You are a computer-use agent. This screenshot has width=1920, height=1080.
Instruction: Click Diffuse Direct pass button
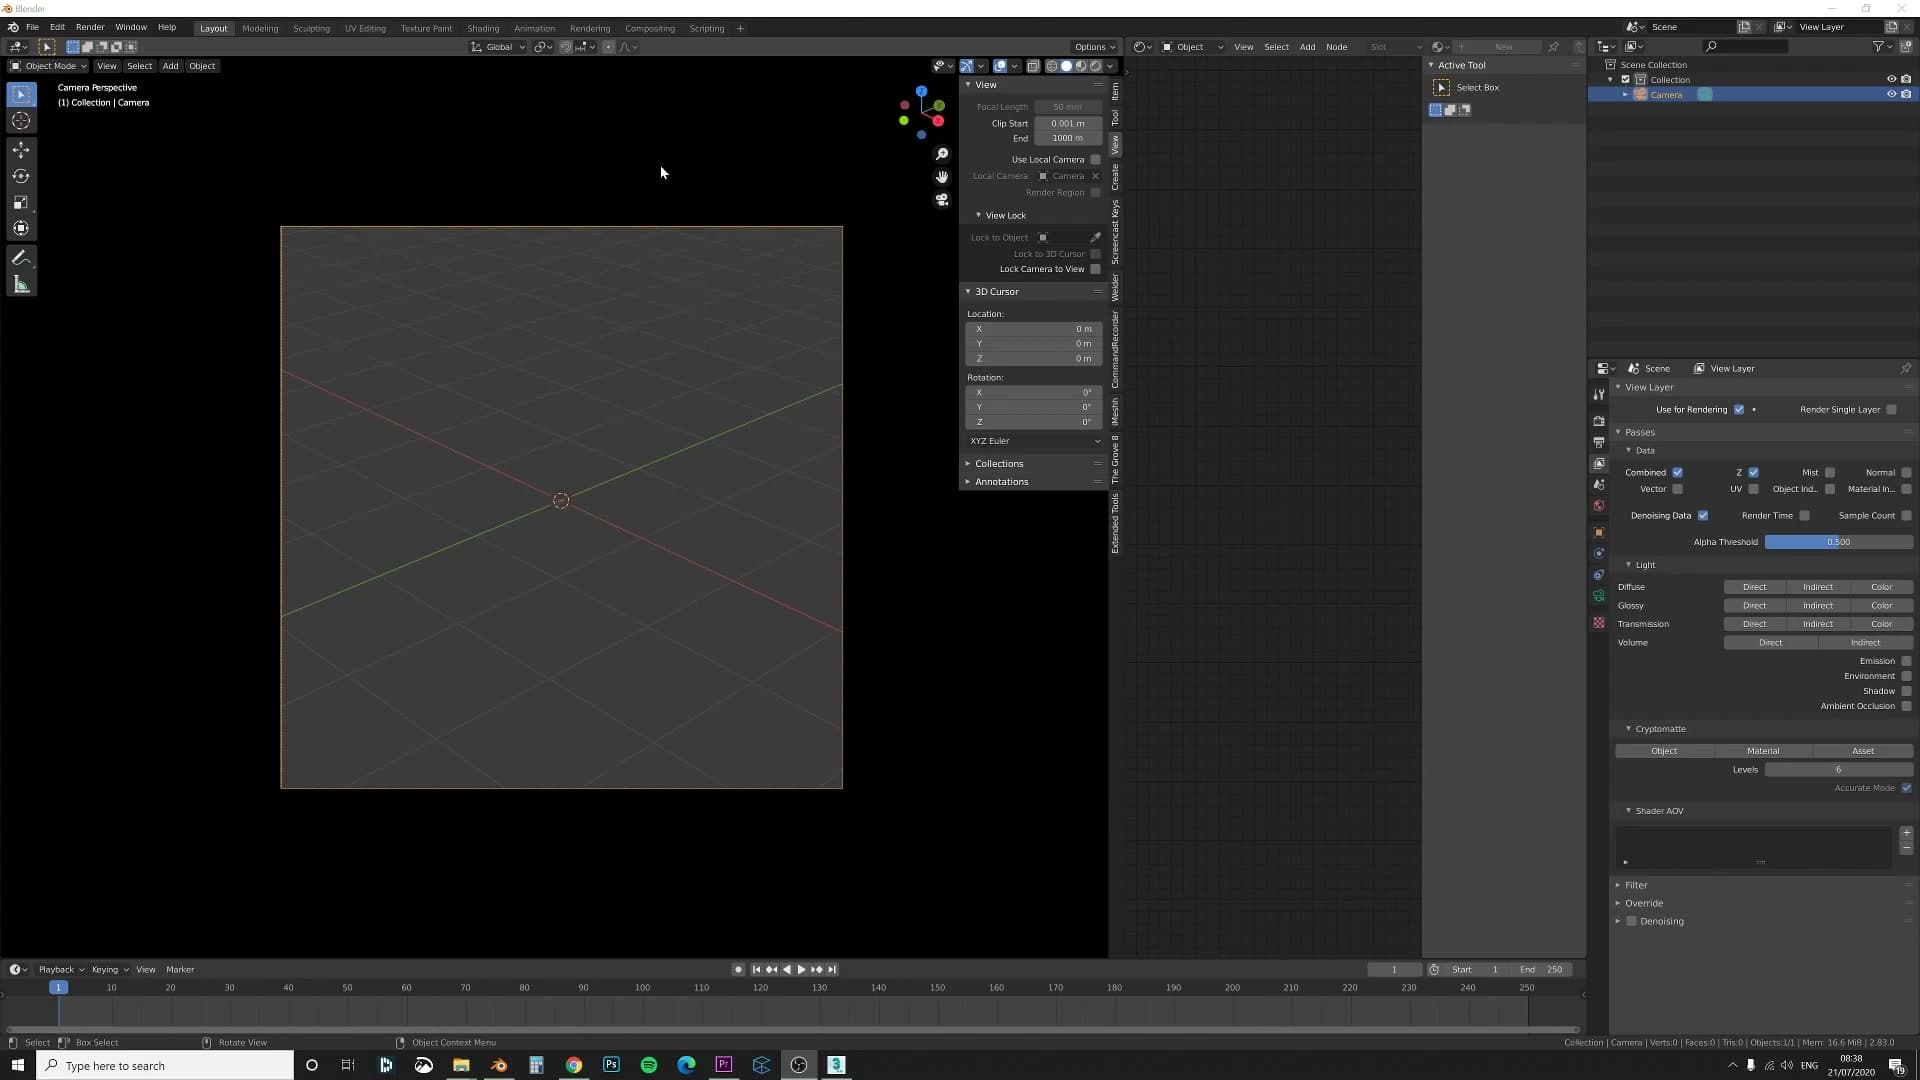tap(1755, 587)
